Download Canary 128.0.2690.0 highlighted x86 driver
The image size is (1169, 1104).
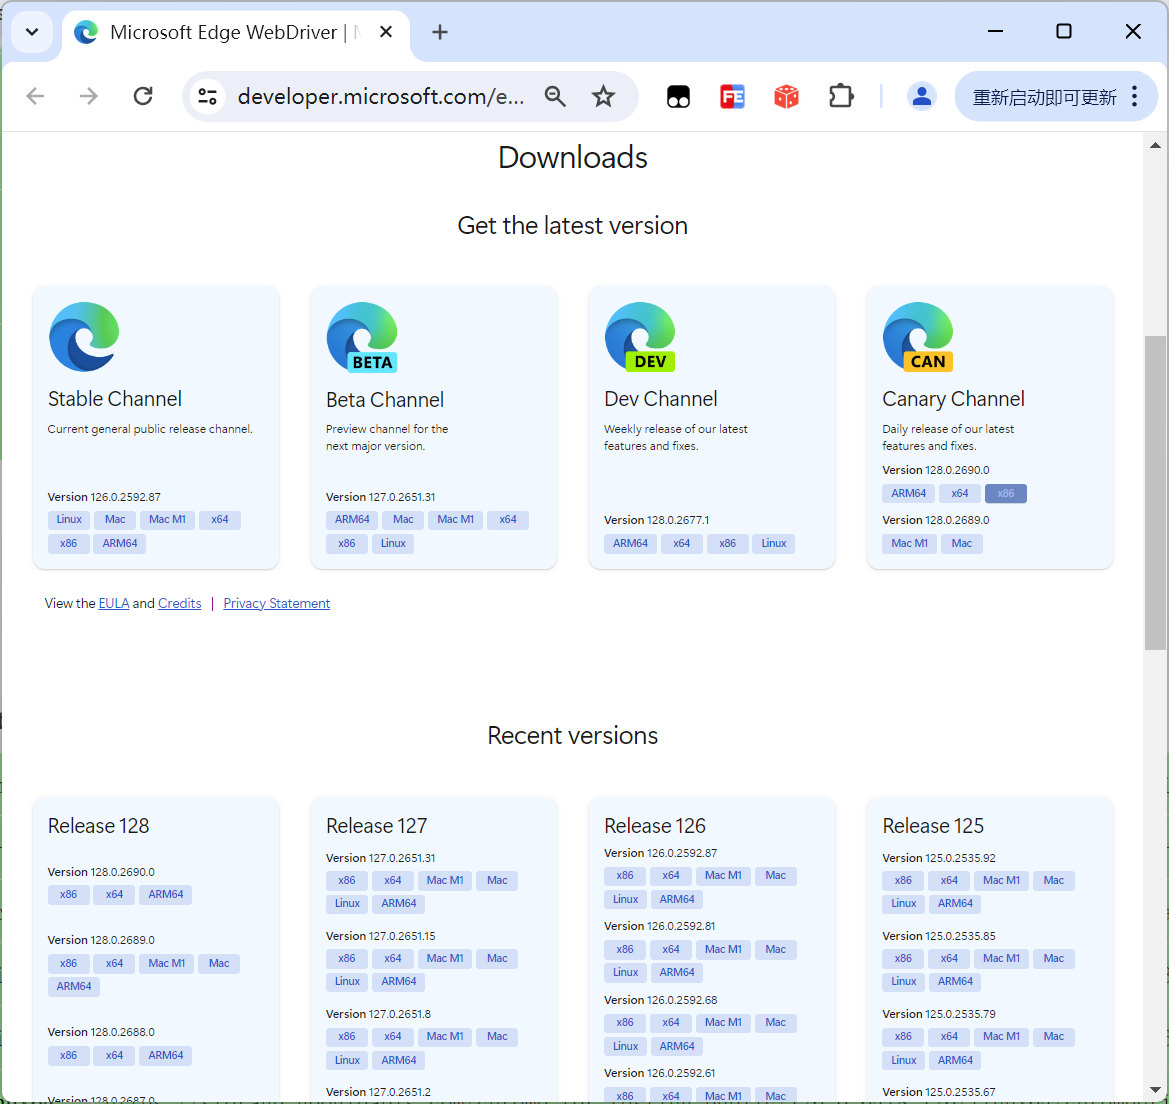pyautogui.click(x=1006, y=493)
